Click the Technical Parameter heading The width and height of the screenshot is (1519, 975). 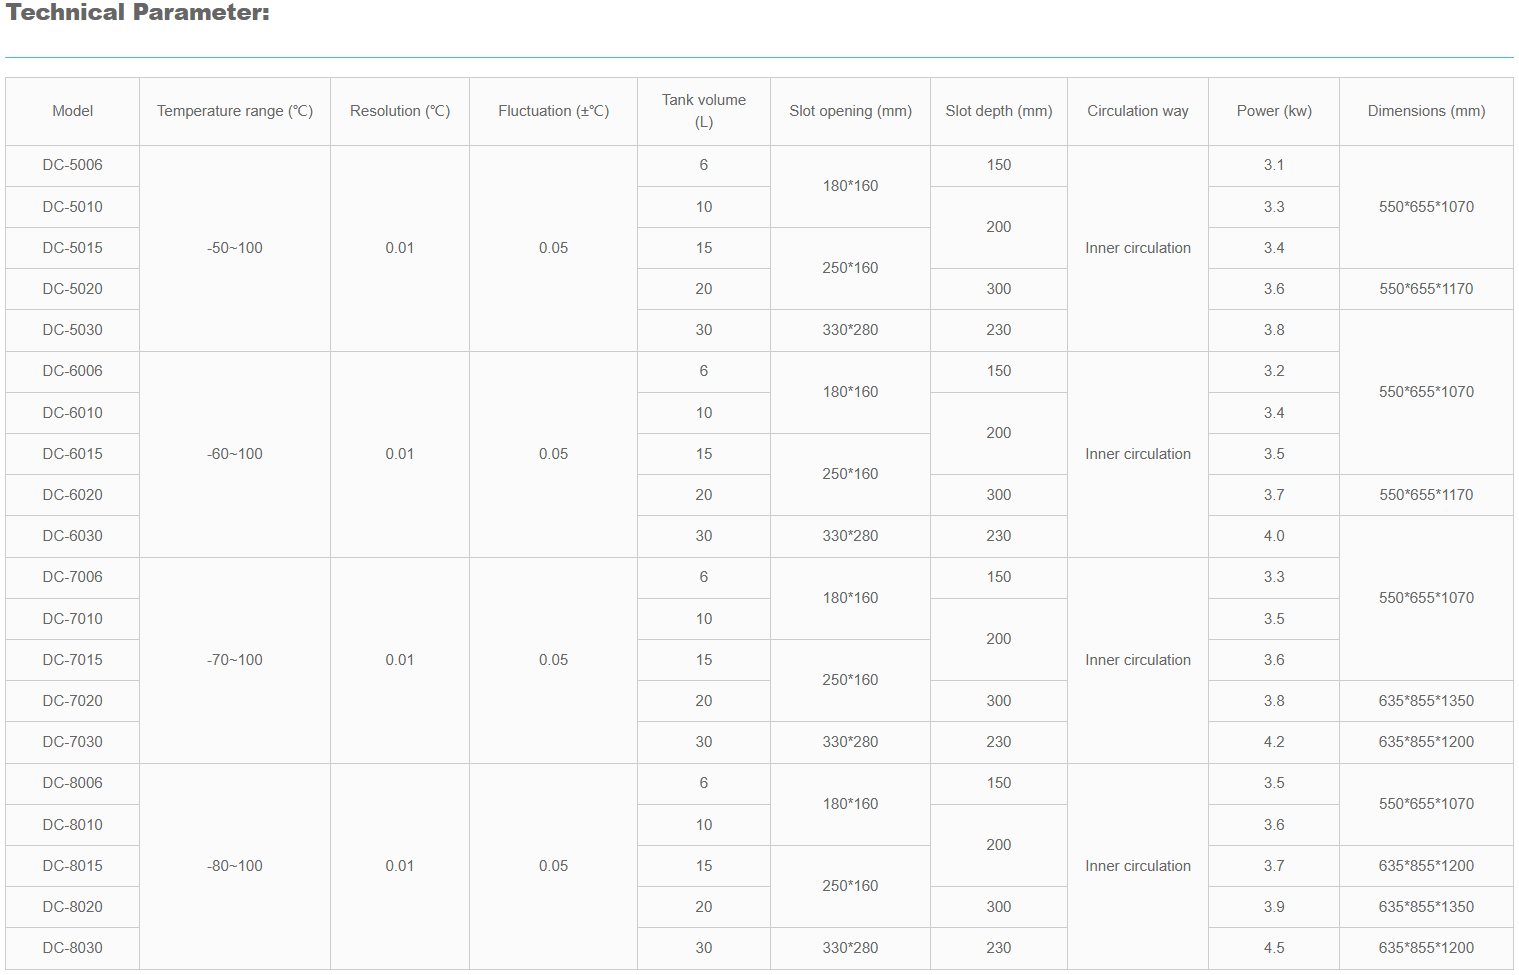[x=138, y=13]
